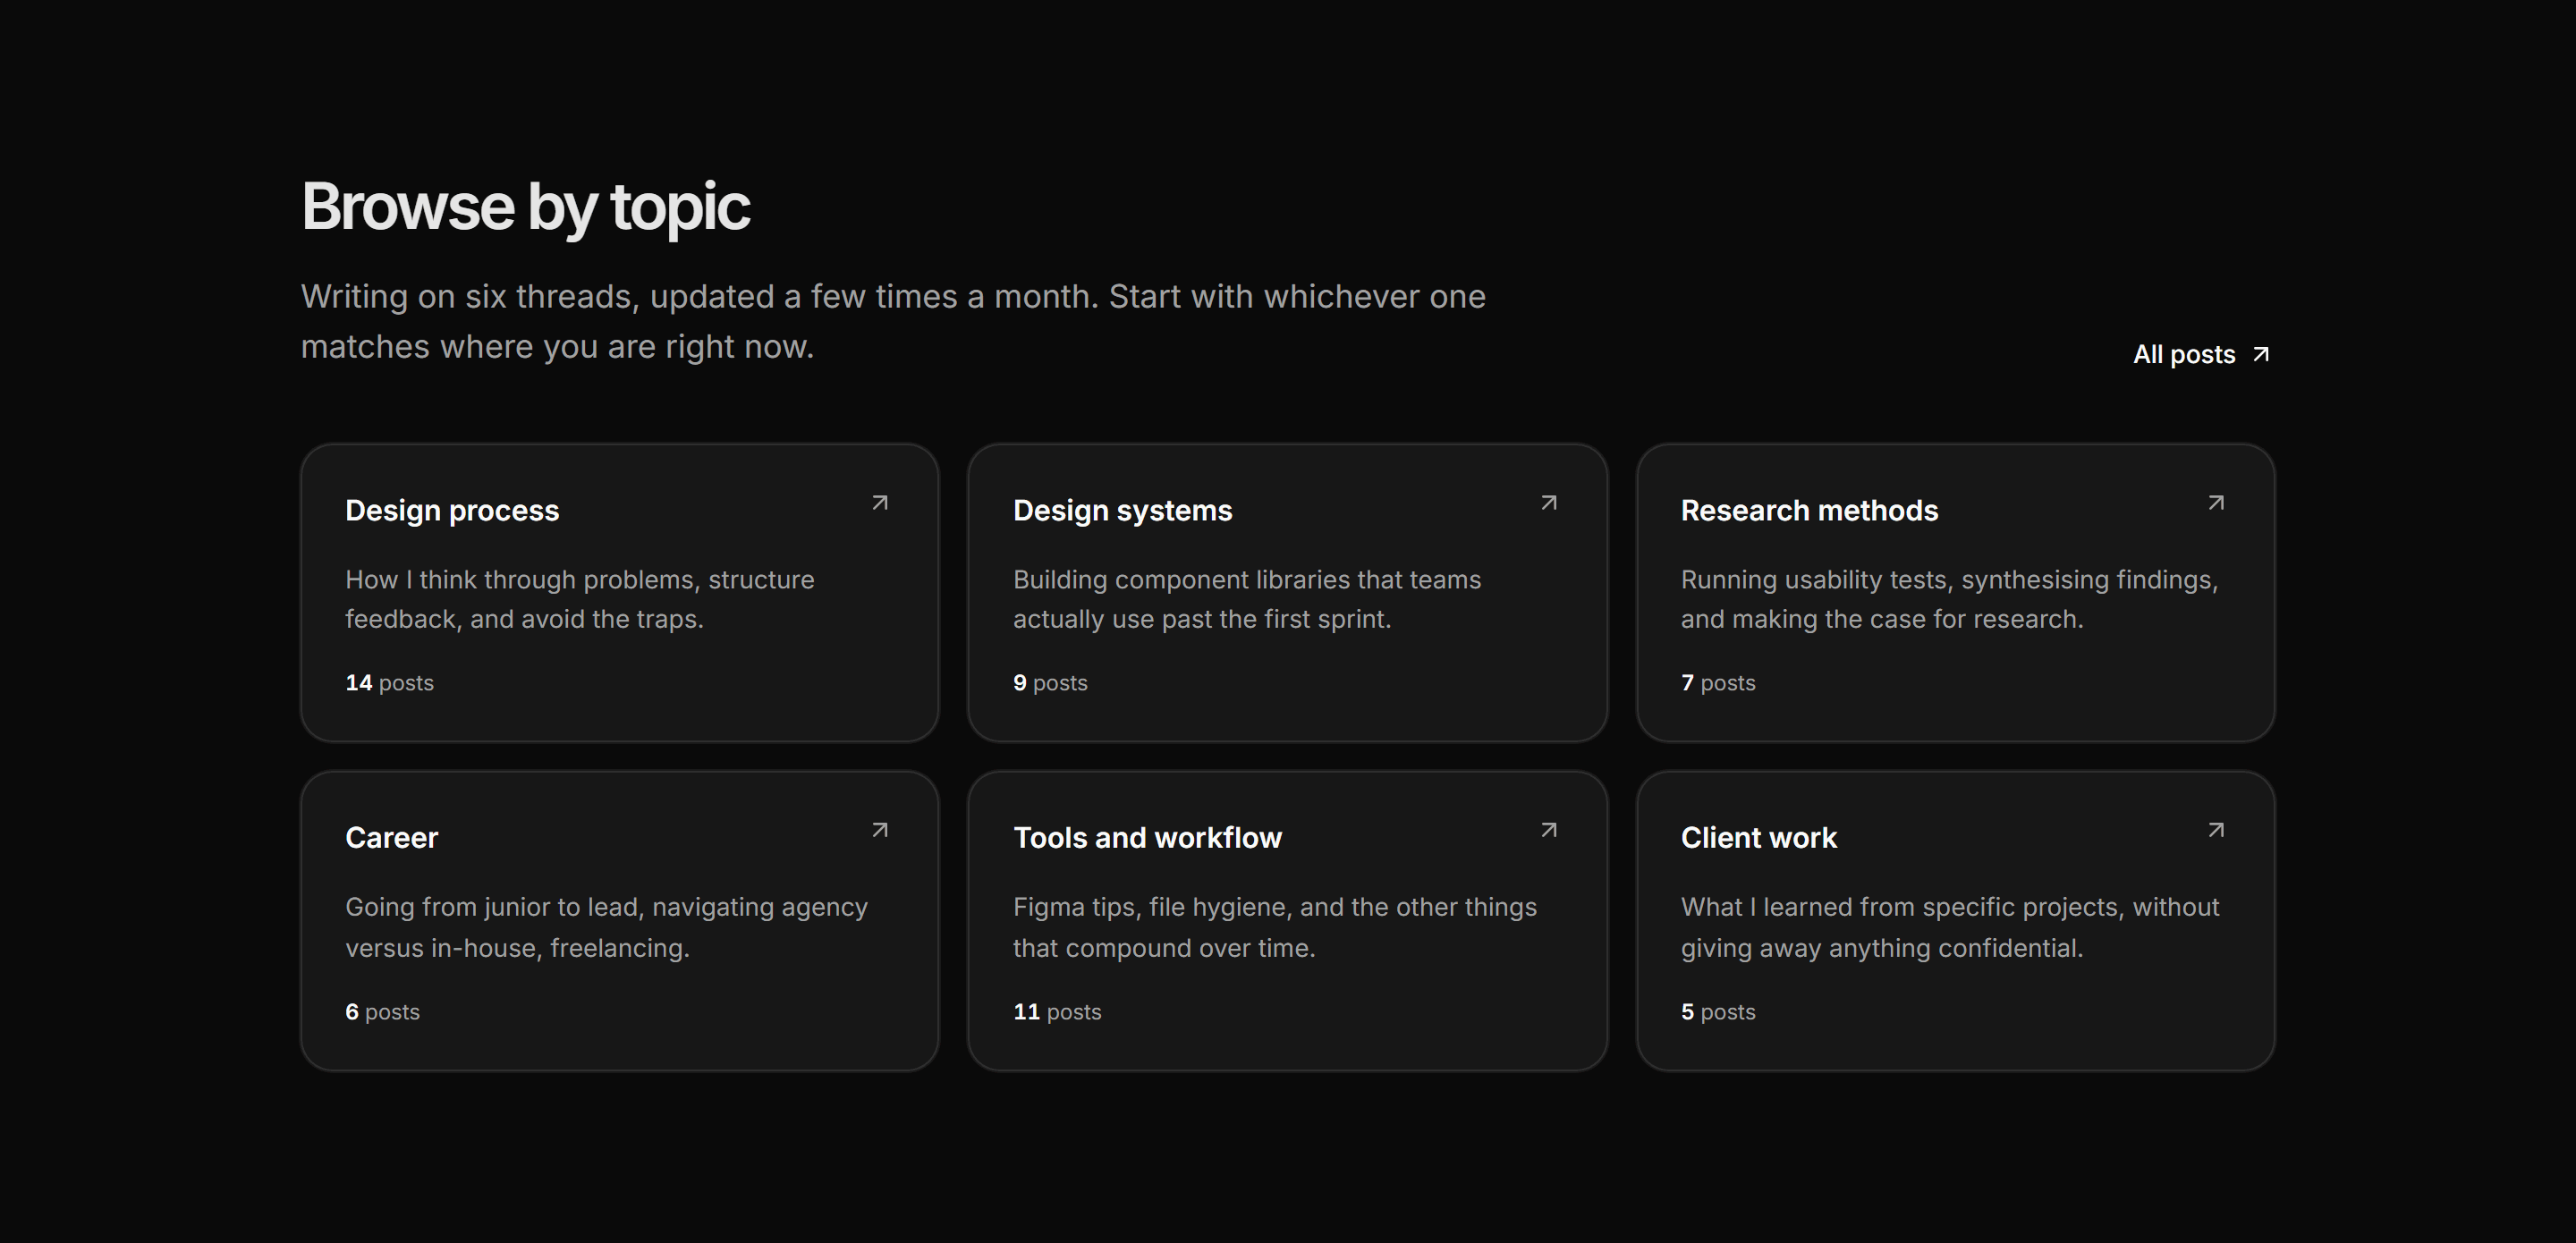Open the Design systems topic title

coord(1122,510)
